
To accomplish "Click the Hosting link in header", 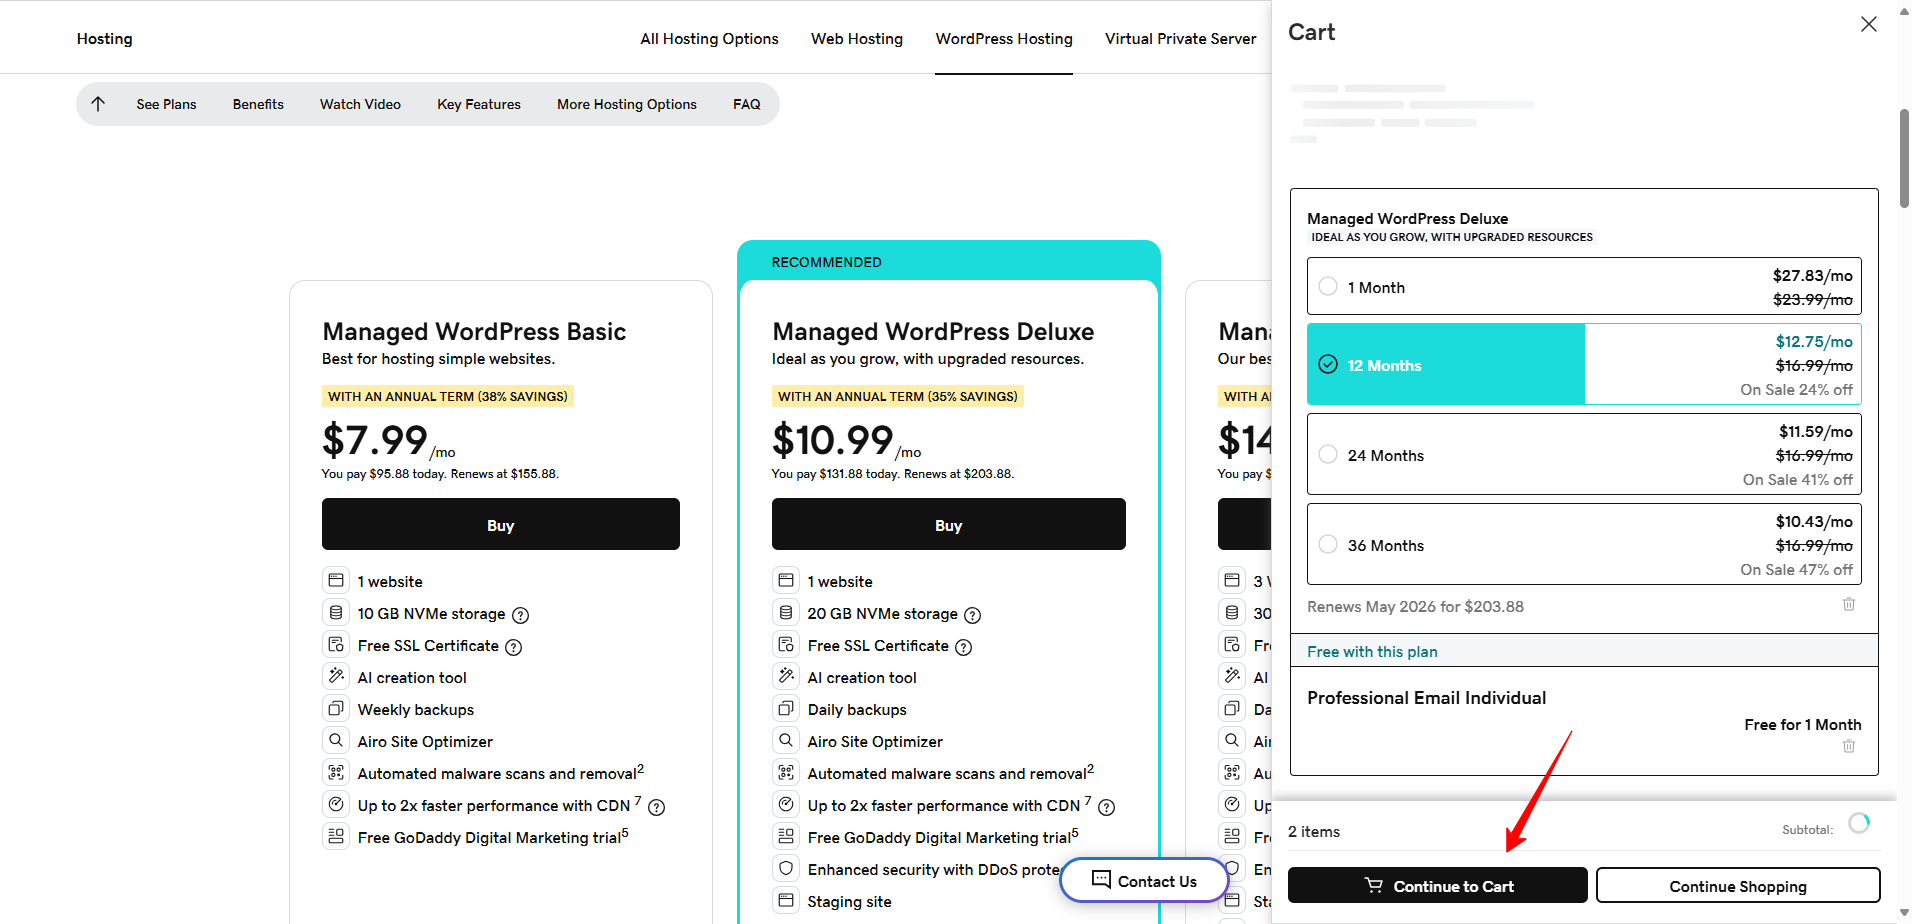I will [104, 39].
